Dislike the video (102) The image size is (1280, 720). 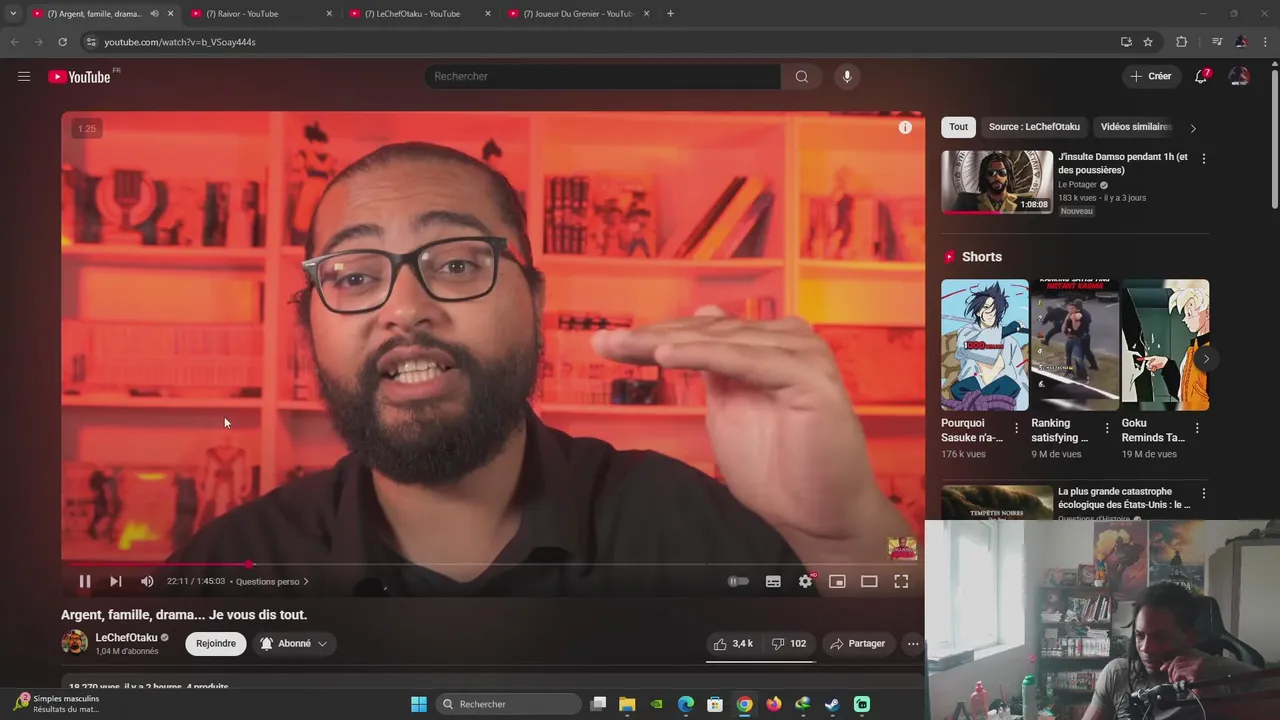788,644
